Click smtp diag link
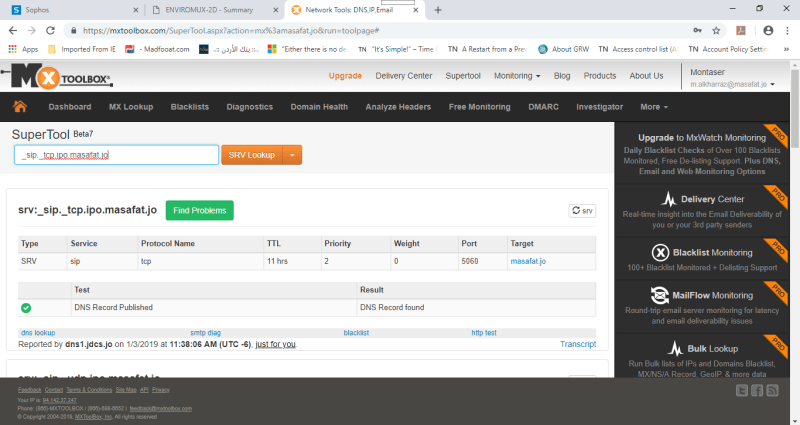This screenshot has height=425, width=800. 205,333
